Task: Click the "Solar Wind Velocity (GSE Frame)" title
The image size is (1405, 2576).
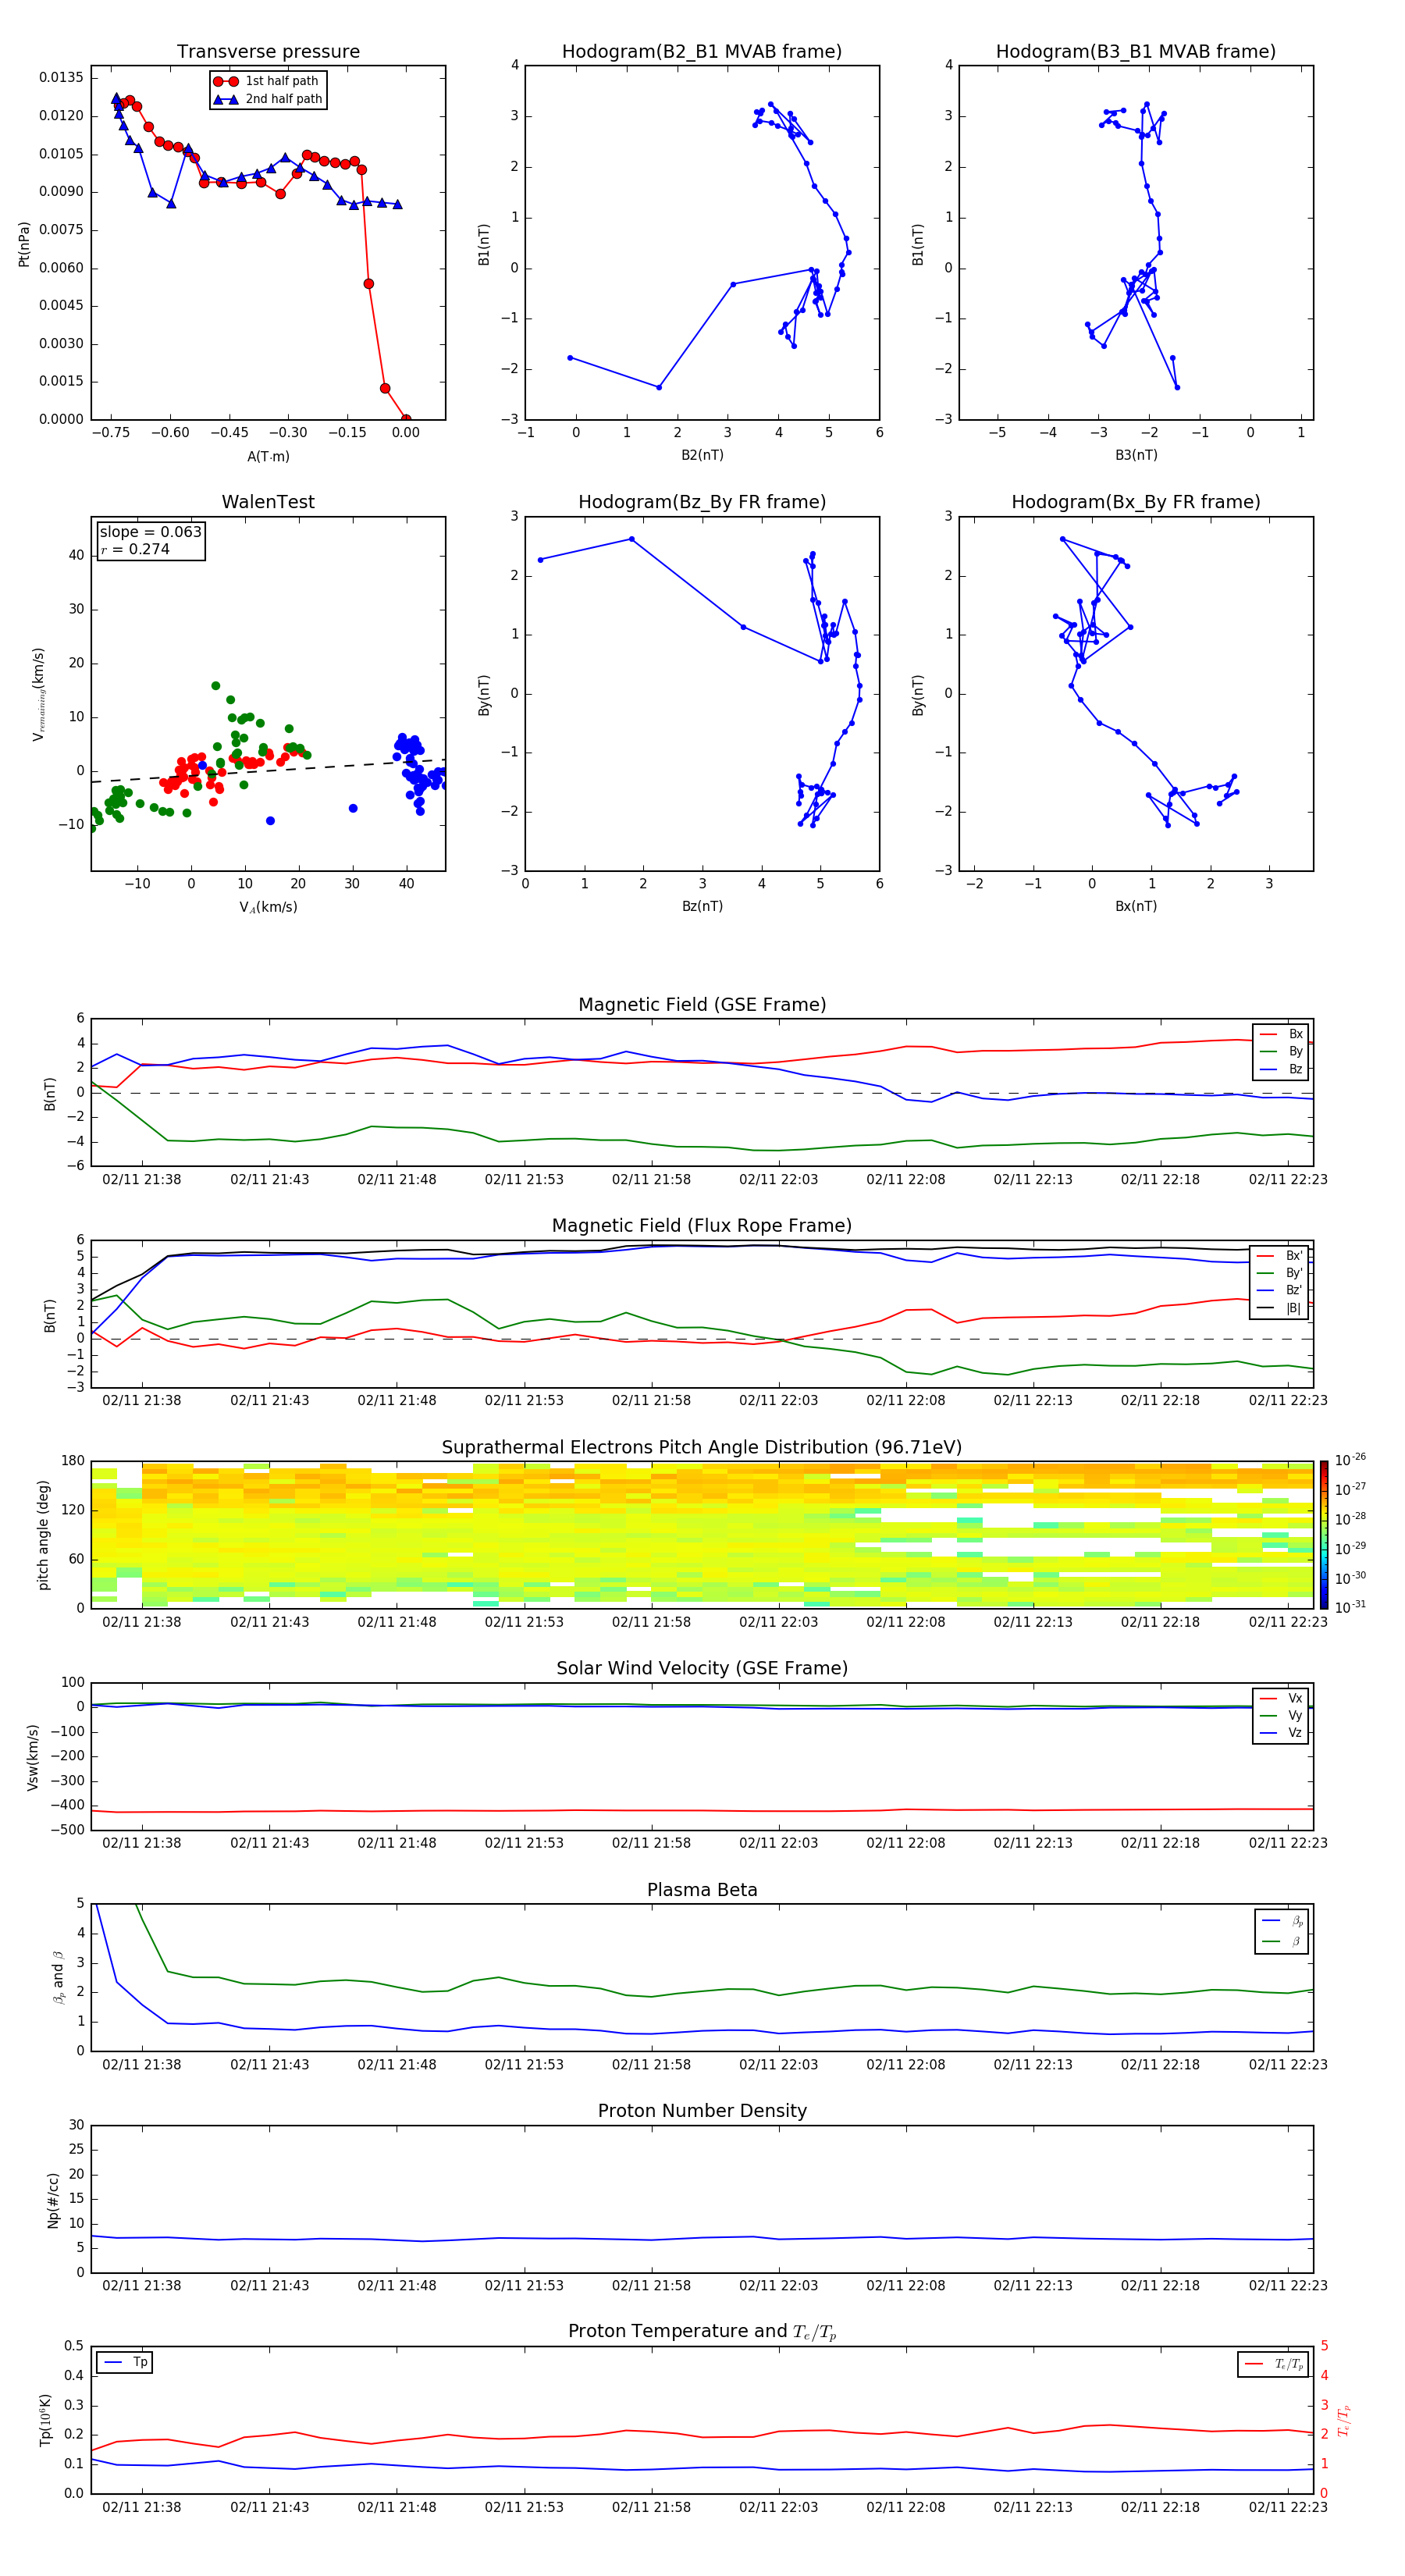Action: pyautogui.click(x=702, y=1668)
